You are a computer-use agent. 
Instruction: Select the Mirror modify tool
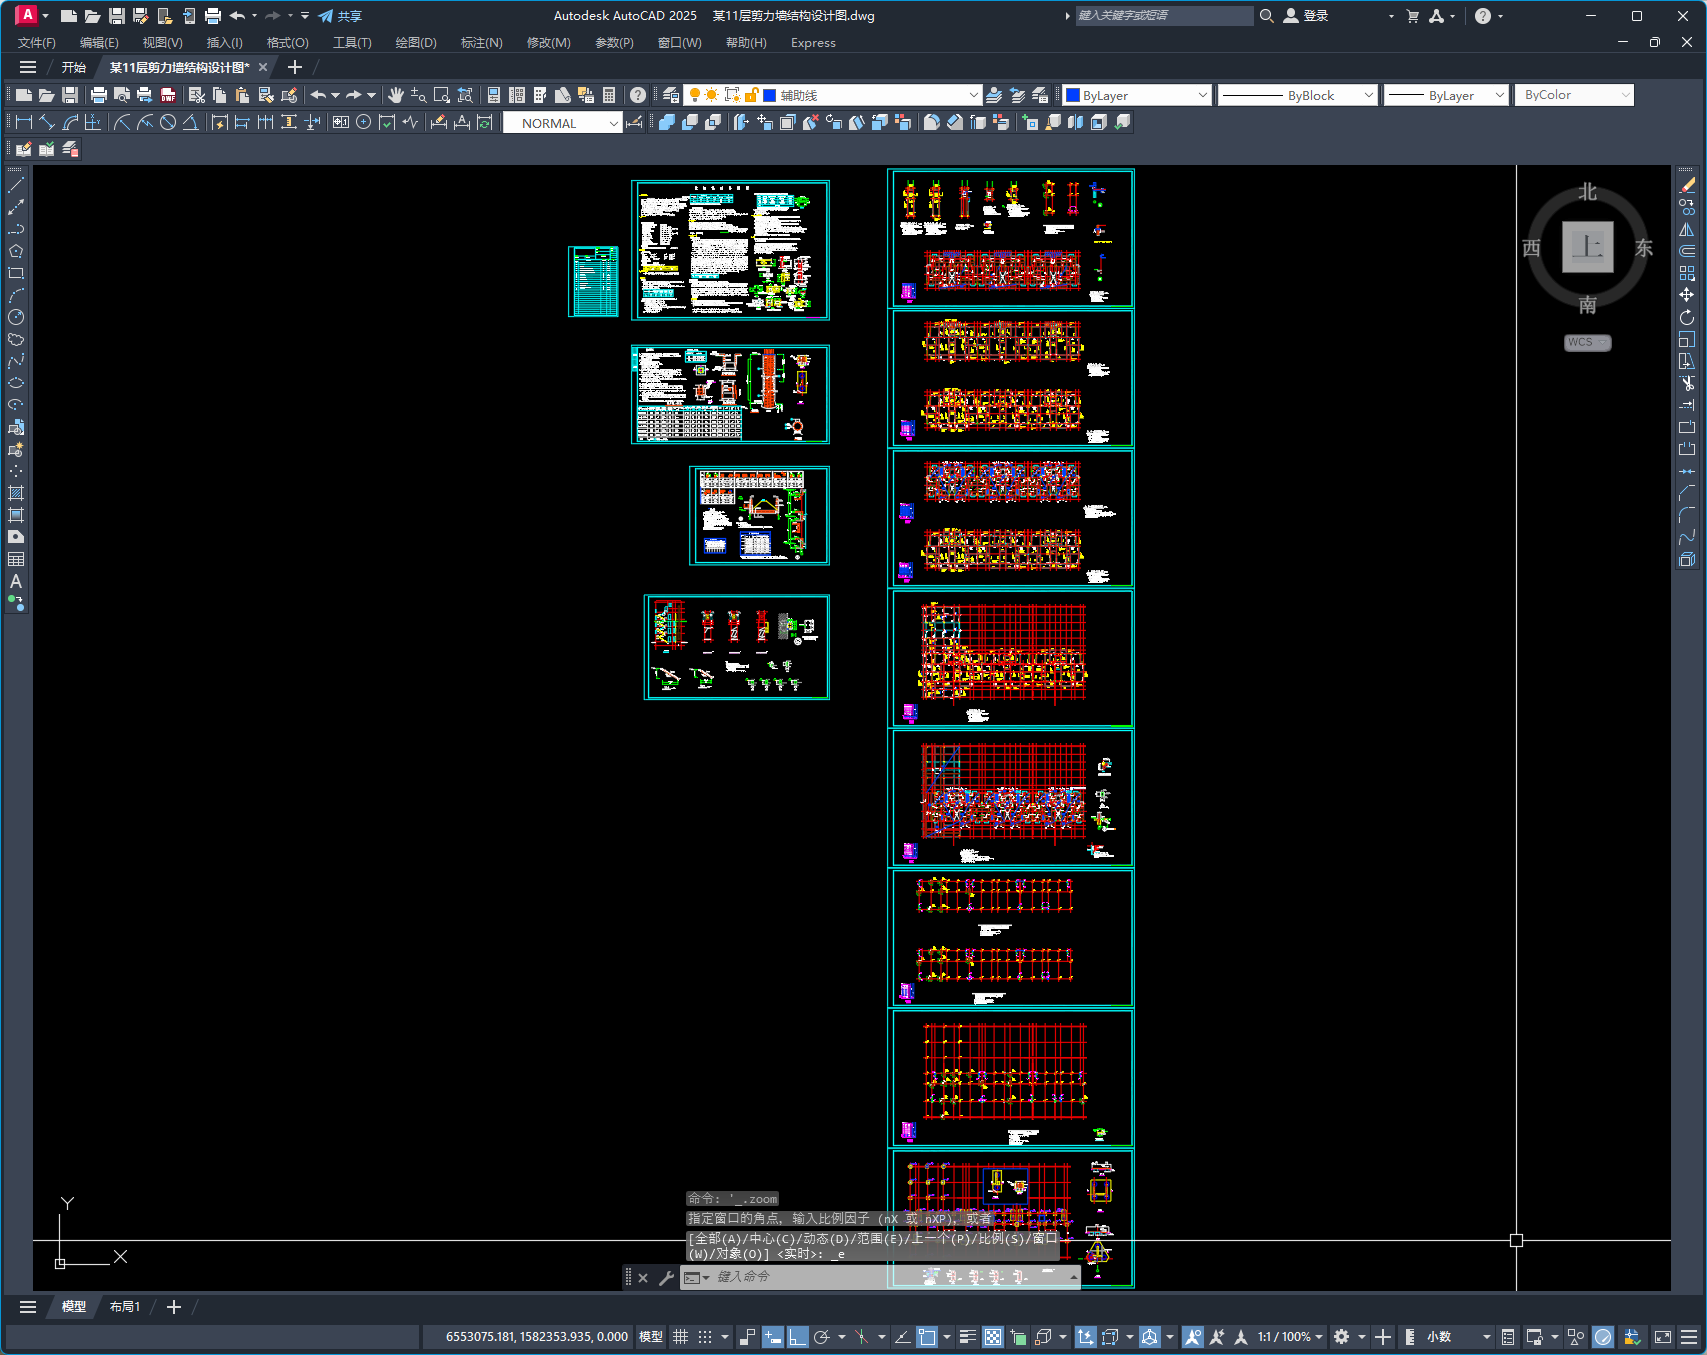click(x=1687, y=229)
